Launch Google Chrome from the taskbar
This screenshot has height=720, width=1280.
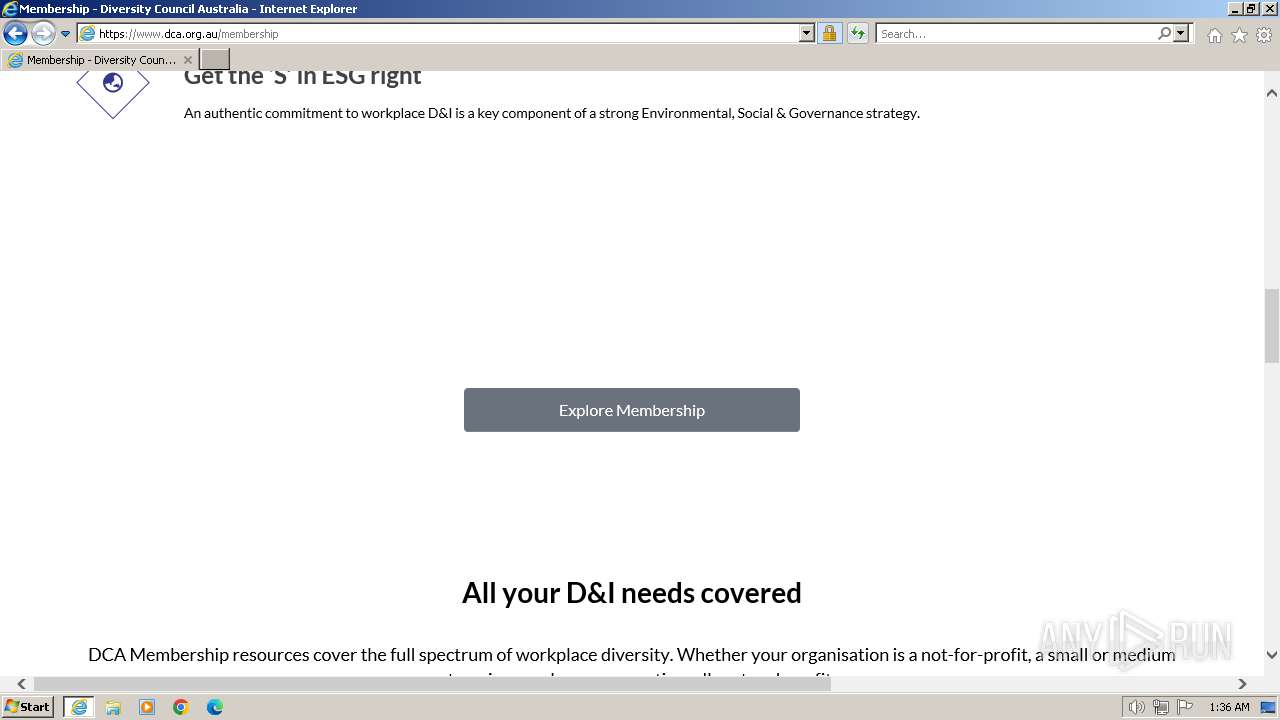(x=181, y=707)
